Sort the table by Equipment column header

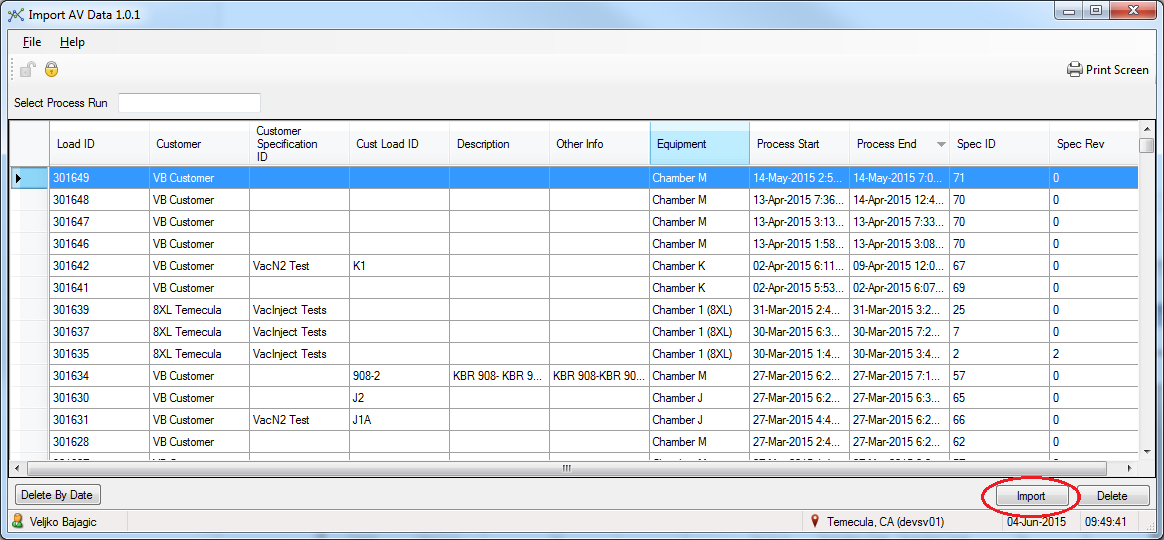698,144
